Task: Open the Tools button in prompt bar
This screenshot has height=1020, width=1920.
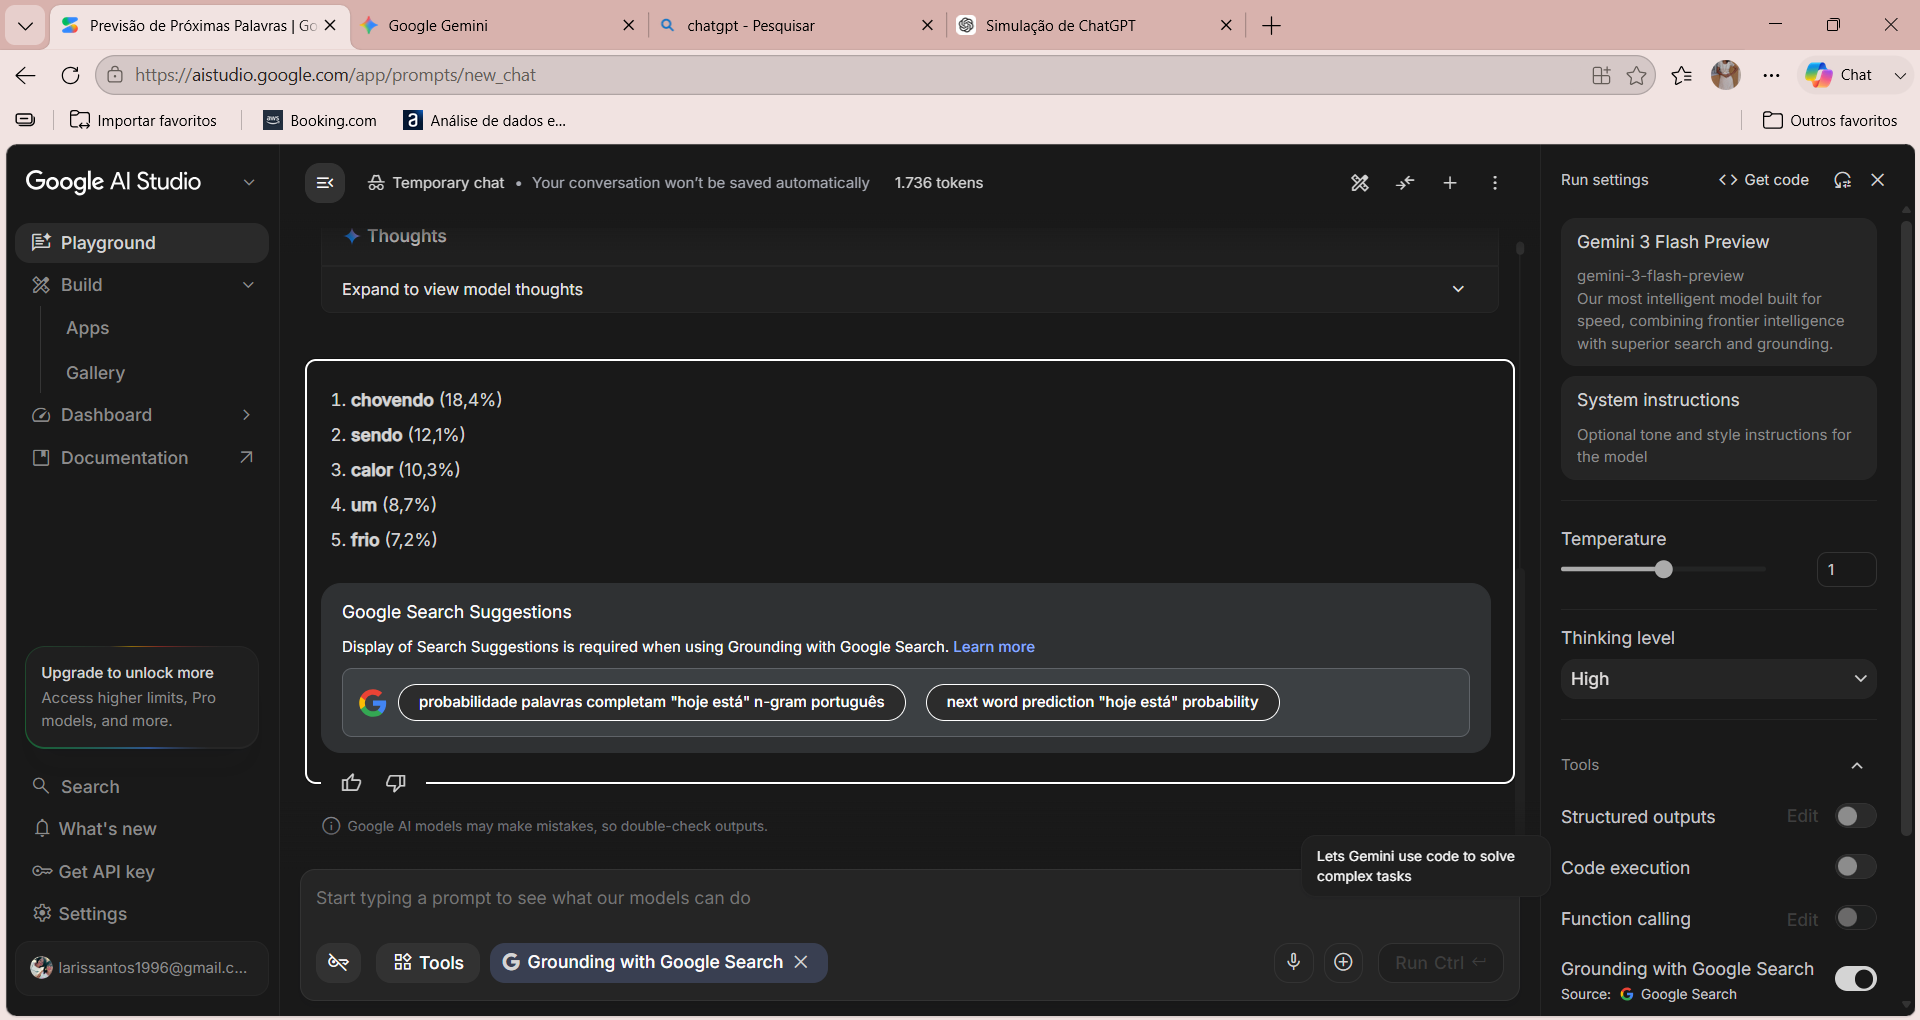Action: pos(428,962)
